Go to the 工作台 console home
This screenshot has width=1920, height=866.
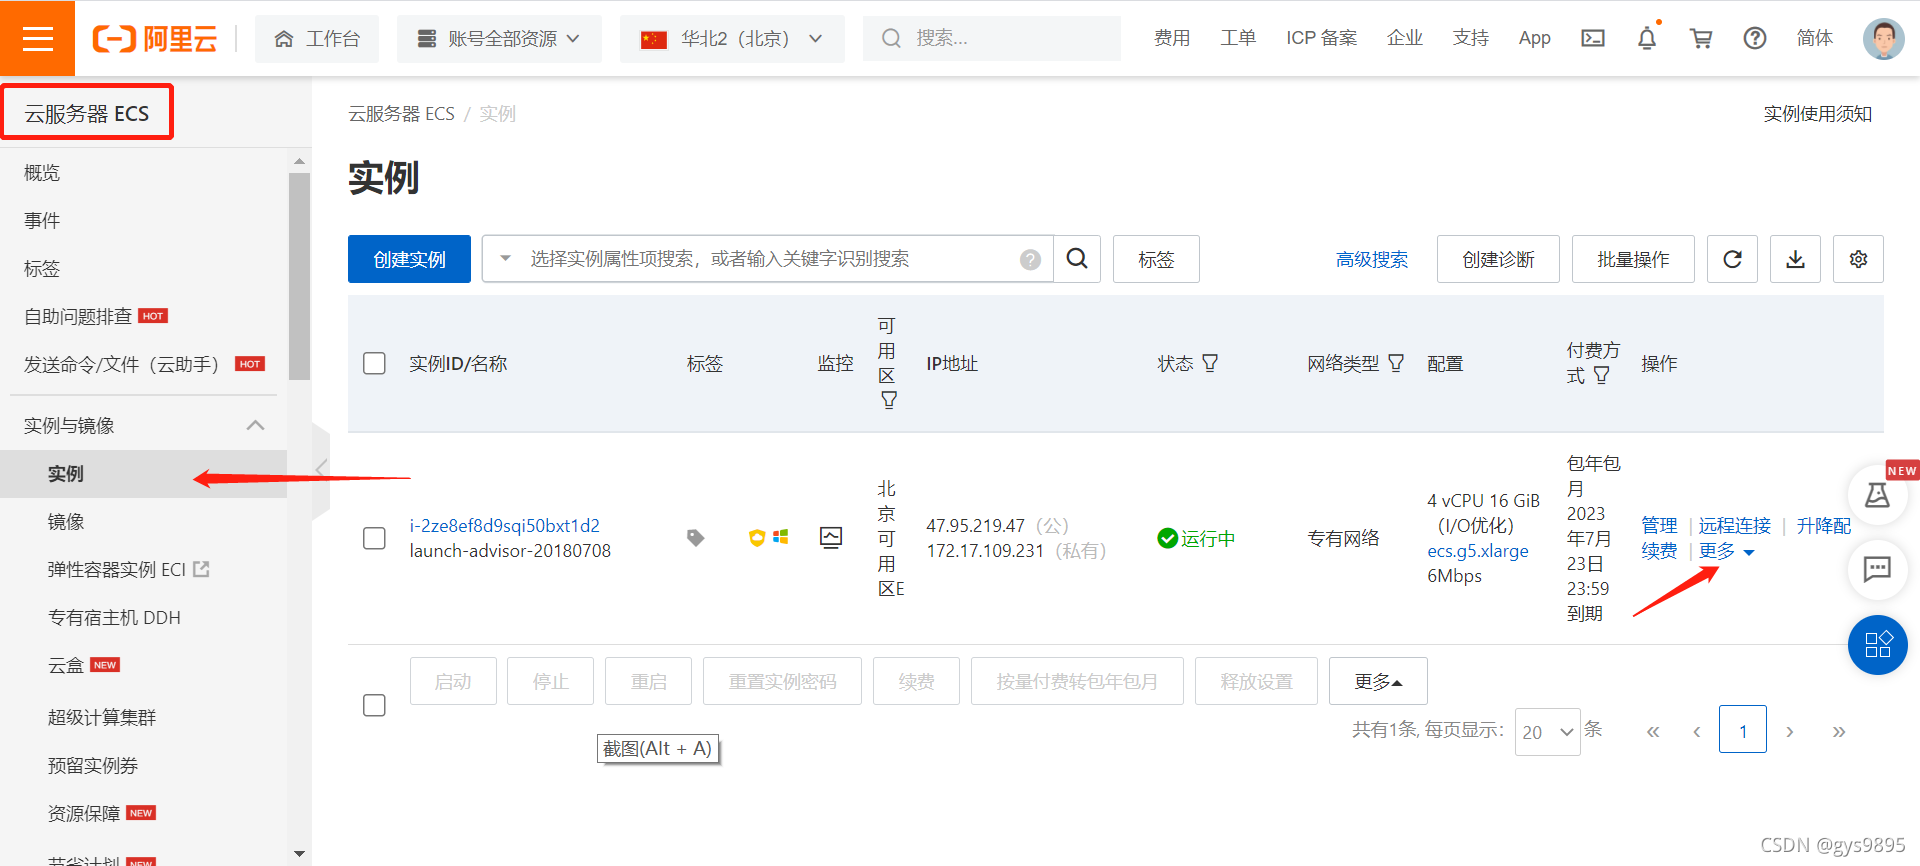point(317,38)
